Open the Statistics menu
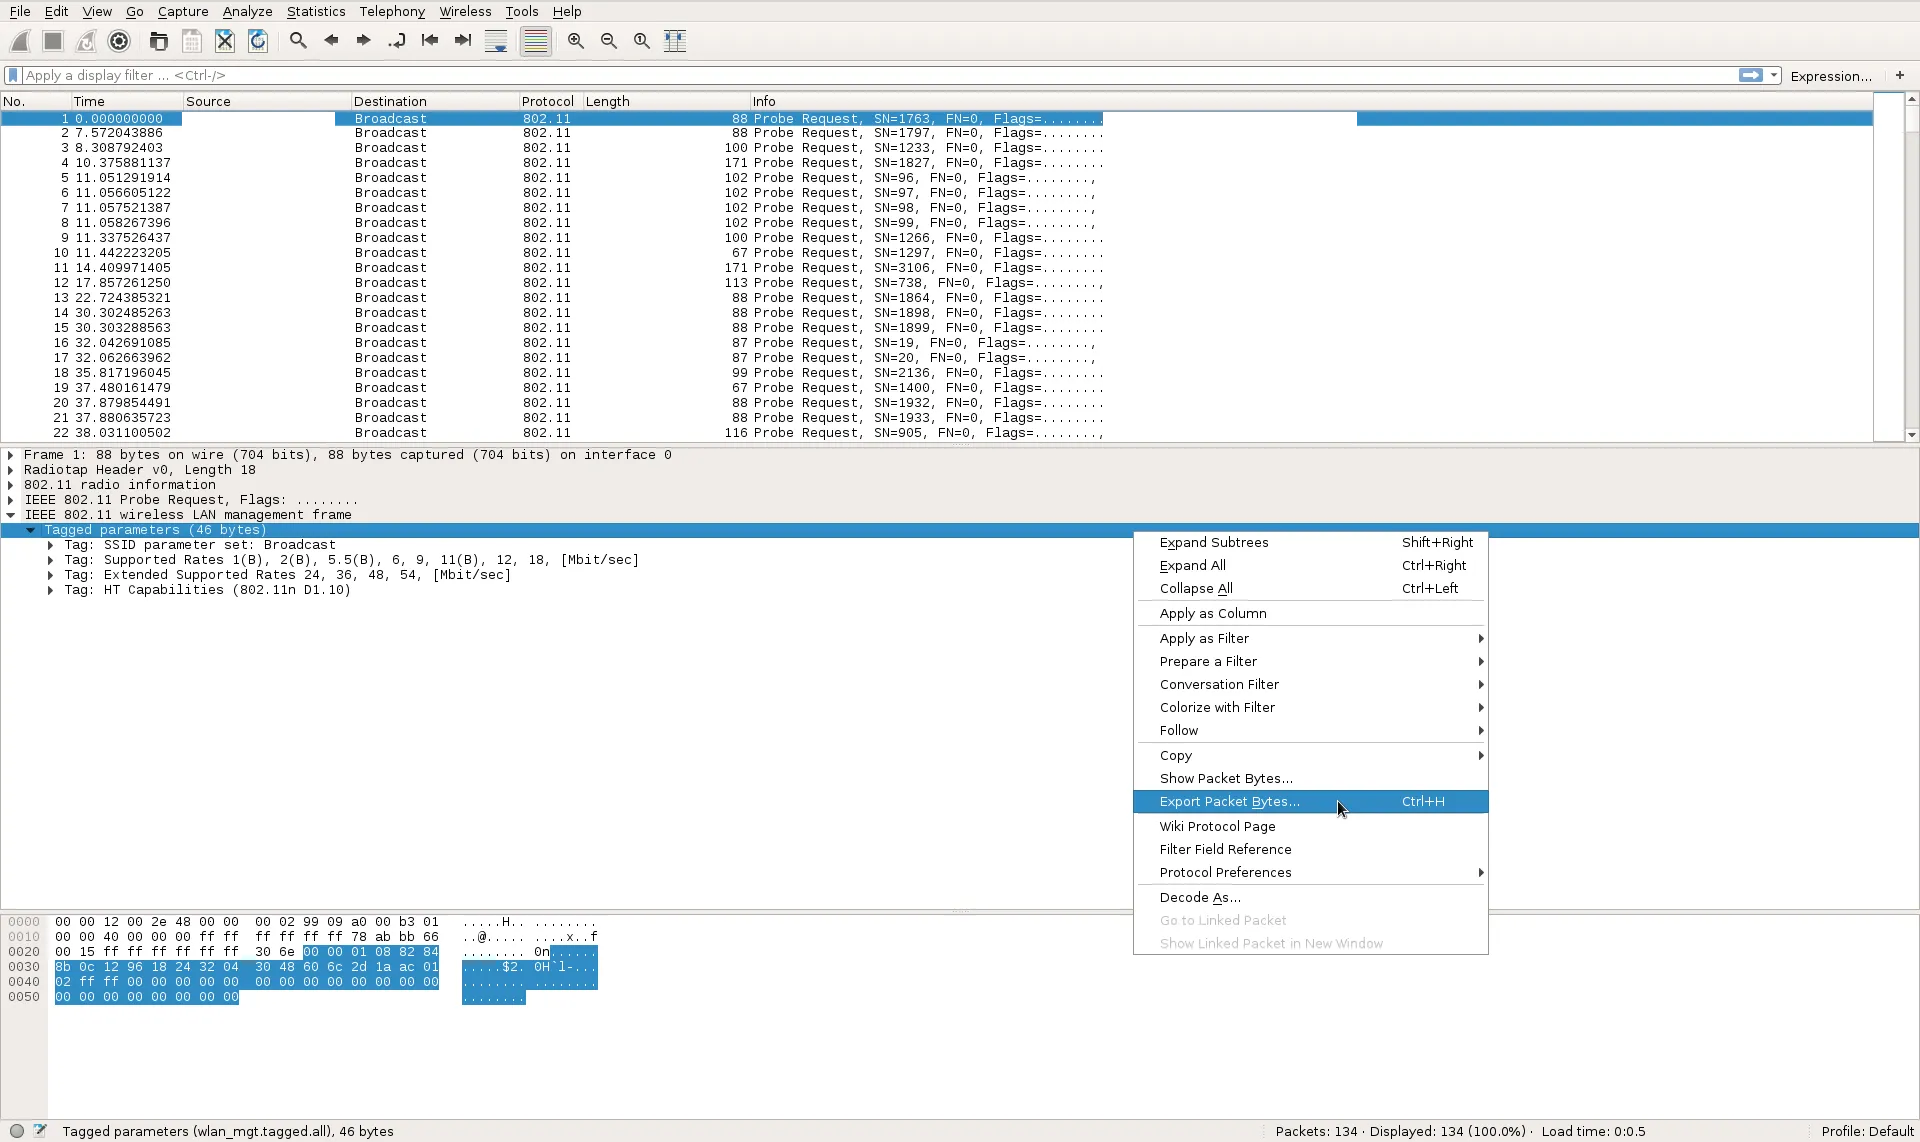 click(315, 11)
